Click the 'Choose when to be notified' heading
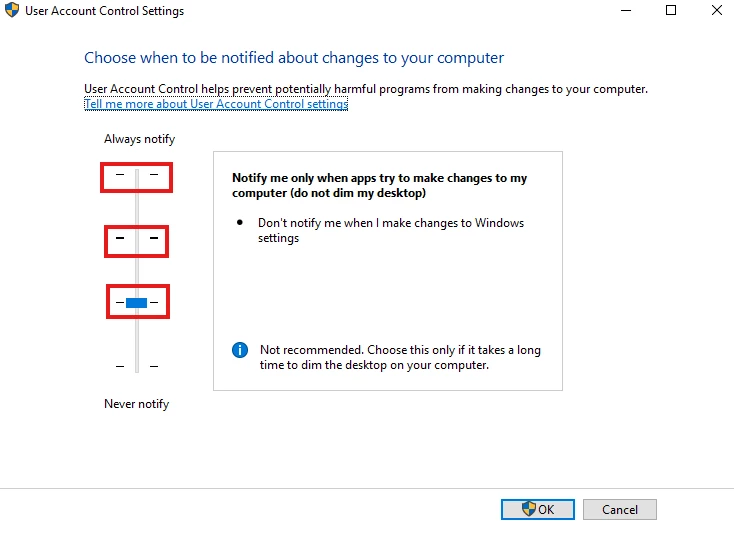 coord(294,58)
